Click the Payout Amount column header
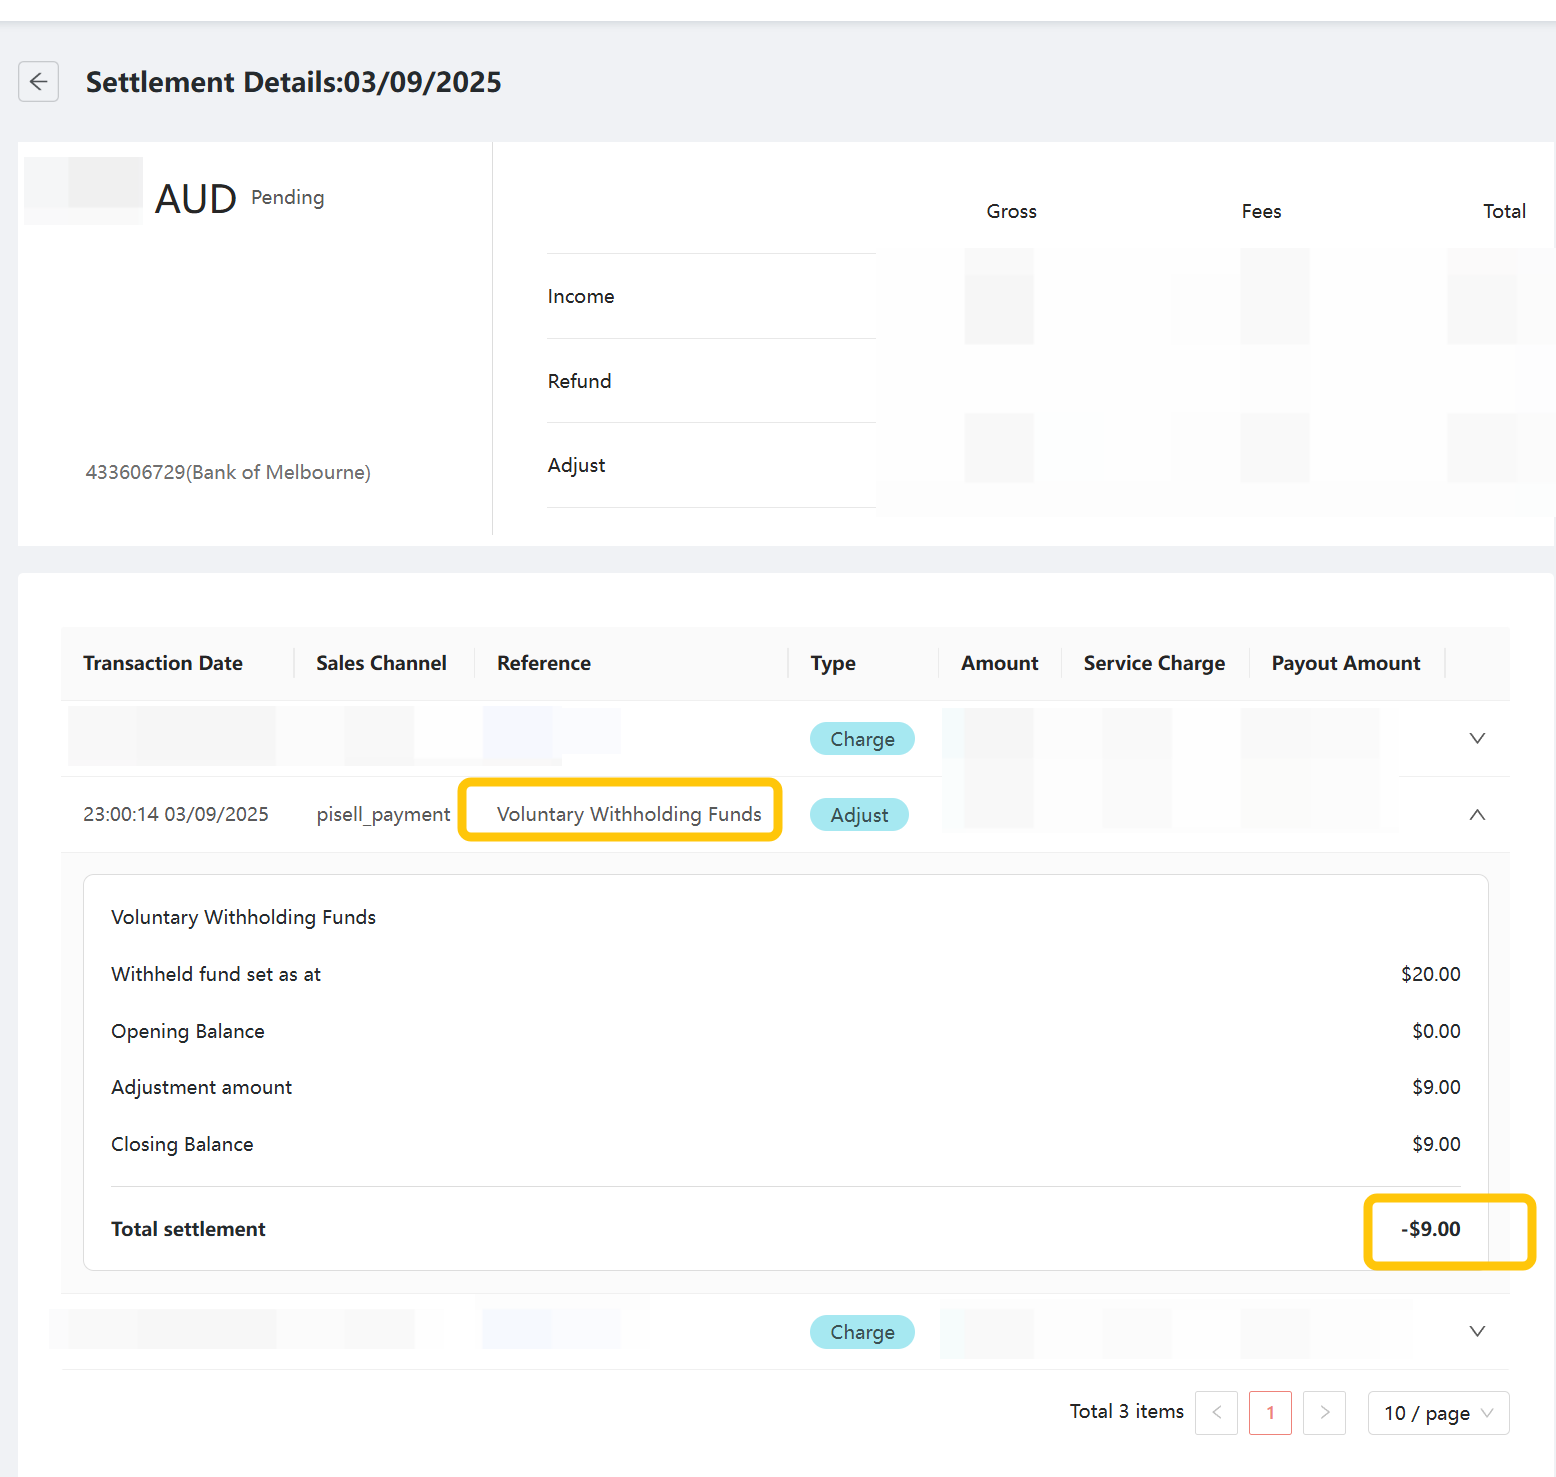Viewport: 1556px width, 1477px height. click(1345, 663)
